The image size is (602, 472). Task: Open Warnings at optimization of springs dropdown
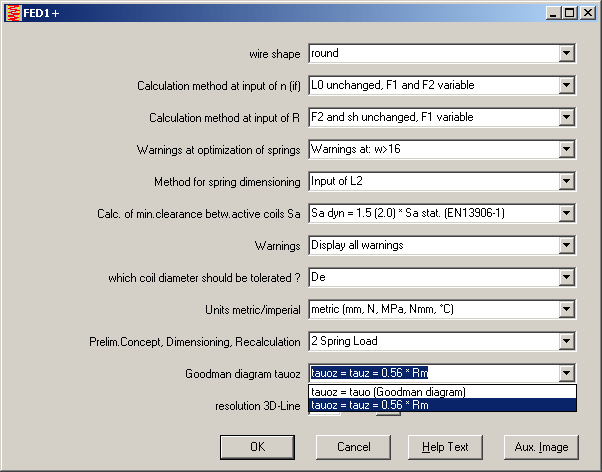pyautogui.click(x=567, y=149)
